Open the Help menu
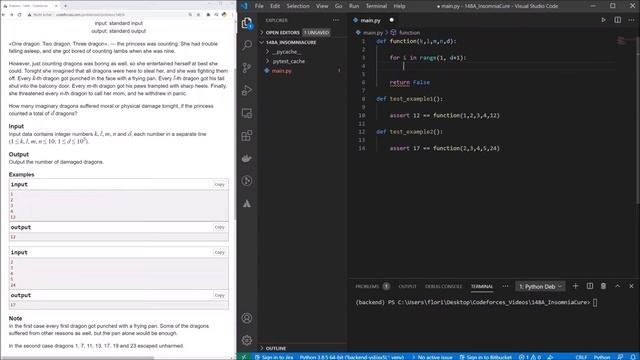 pyautogui.click(x=399, y=6)
